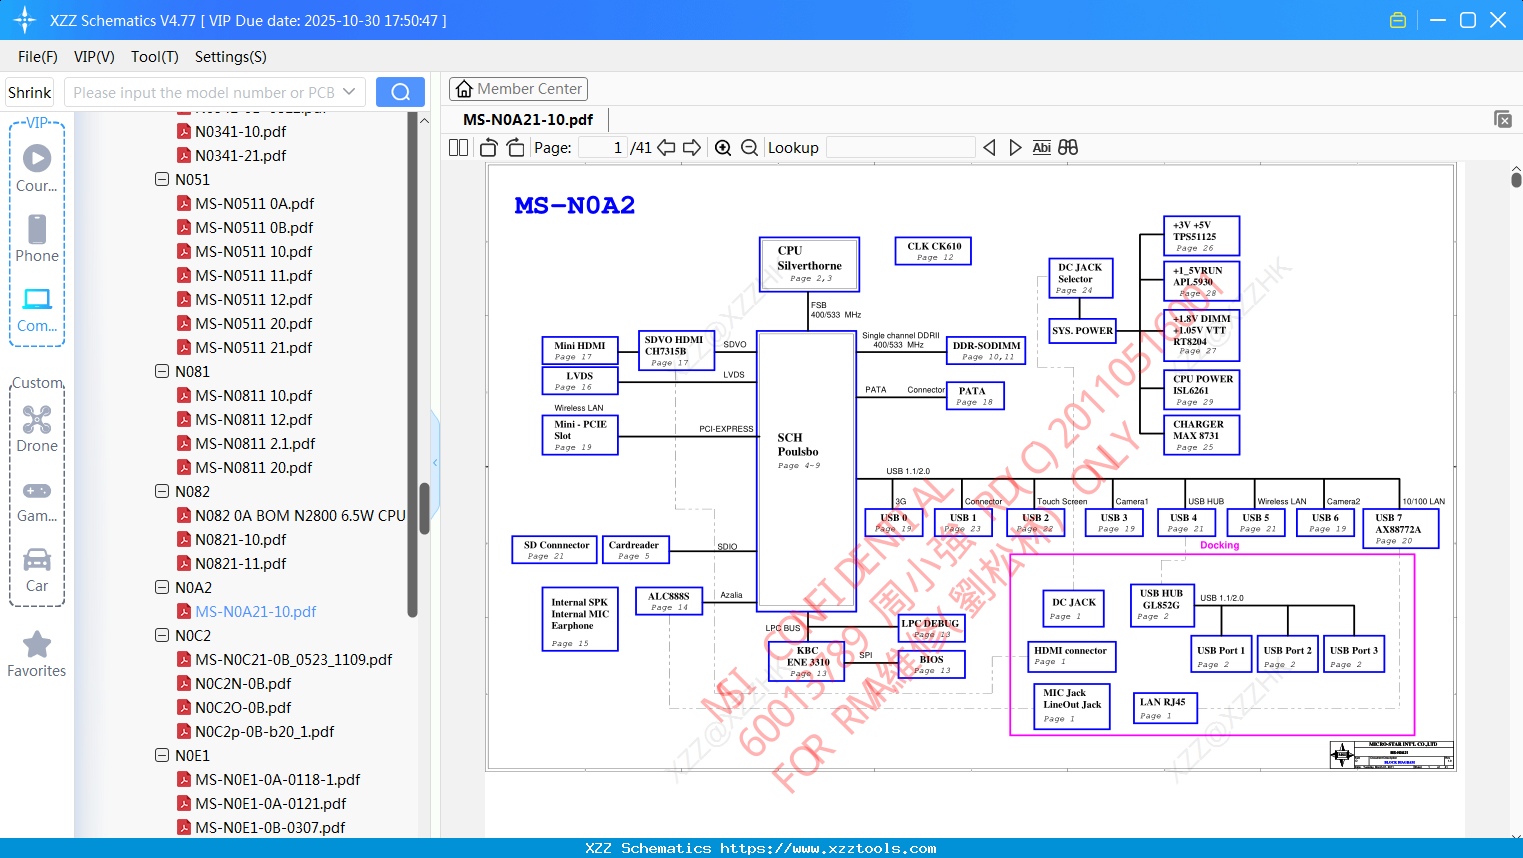This screenshot has height=858, width=1523.
Task: Open the binoculars find icon
Action: (1068, 148)
